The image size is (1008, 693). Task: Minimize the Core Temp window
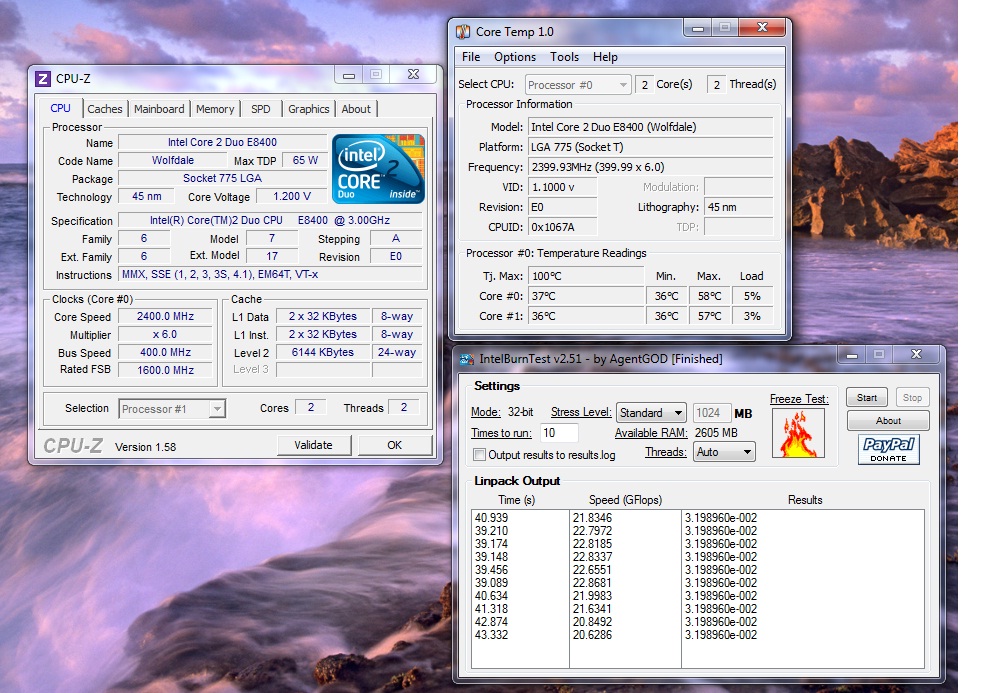[698, 28]
